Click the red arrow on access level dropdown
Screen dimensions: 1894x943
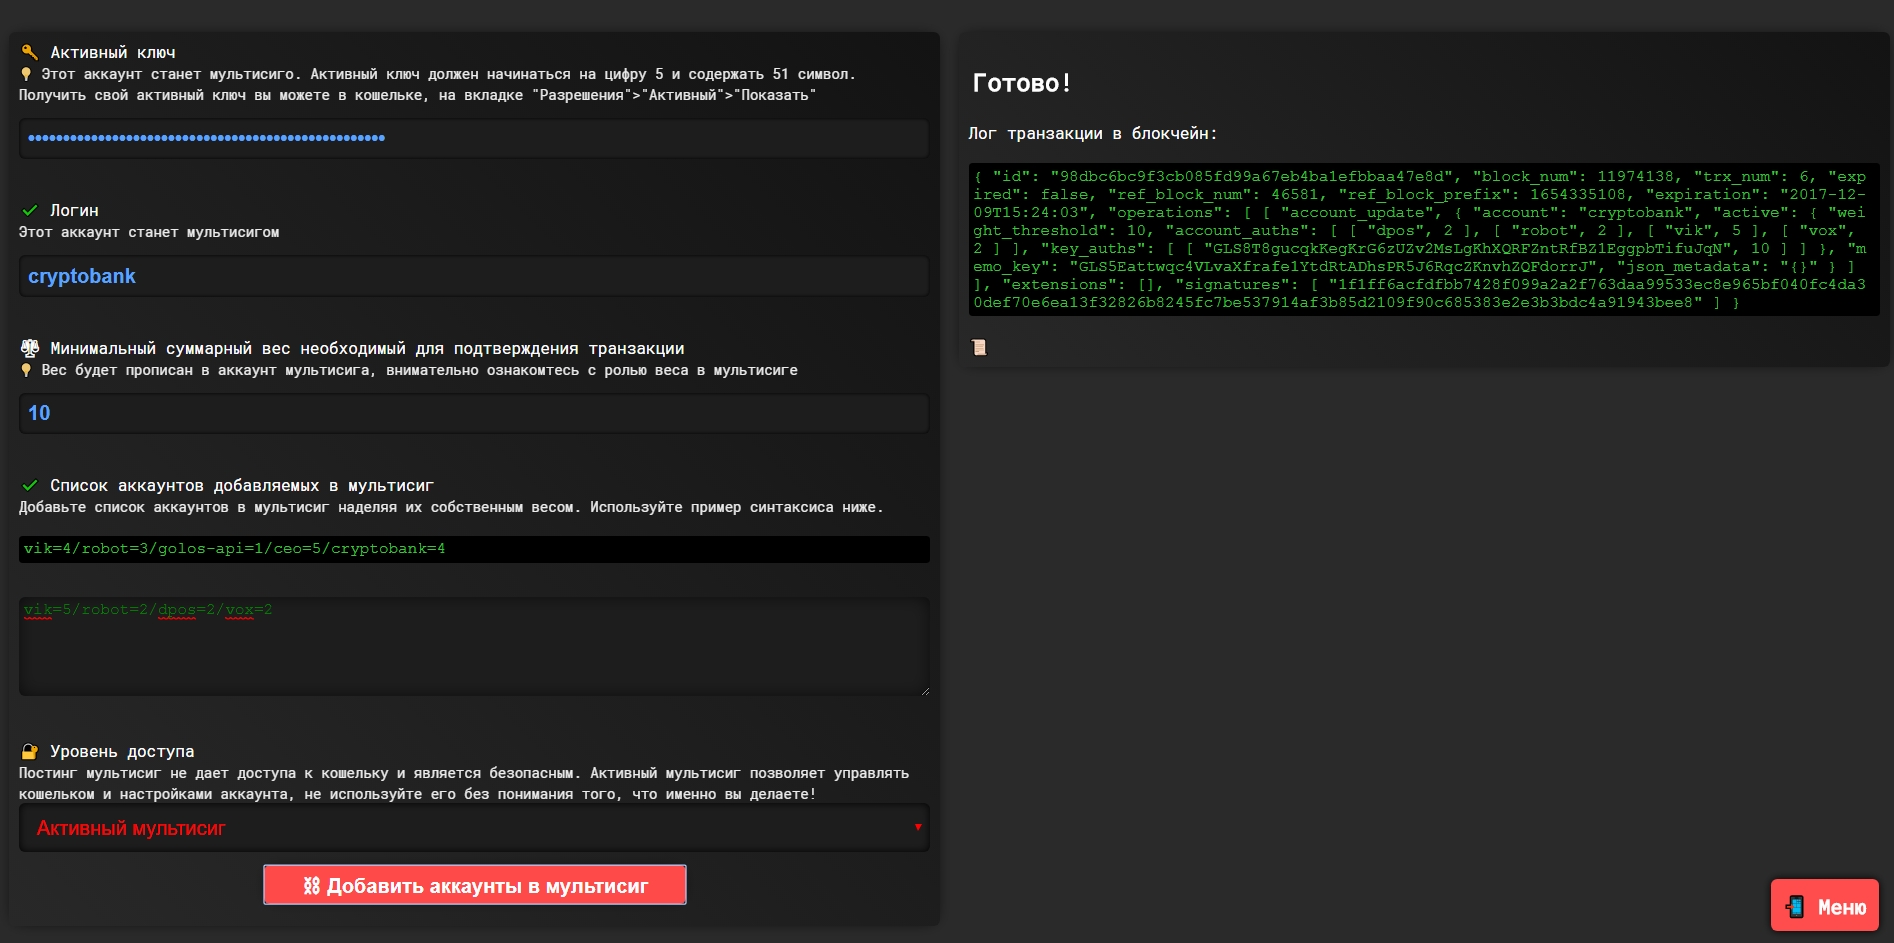point(917,827)
